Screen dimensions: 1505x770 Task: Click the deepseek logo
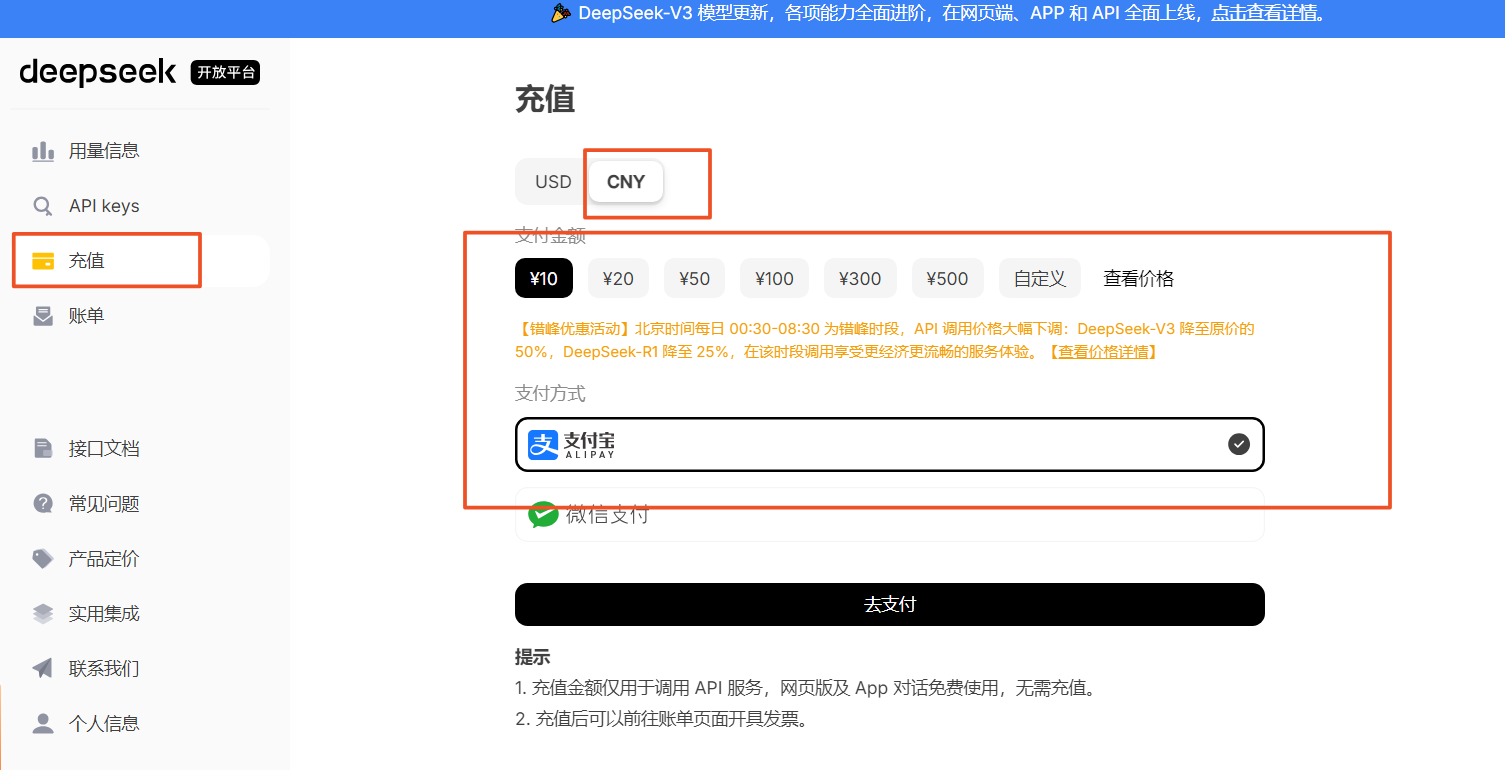tap(97, 72)
